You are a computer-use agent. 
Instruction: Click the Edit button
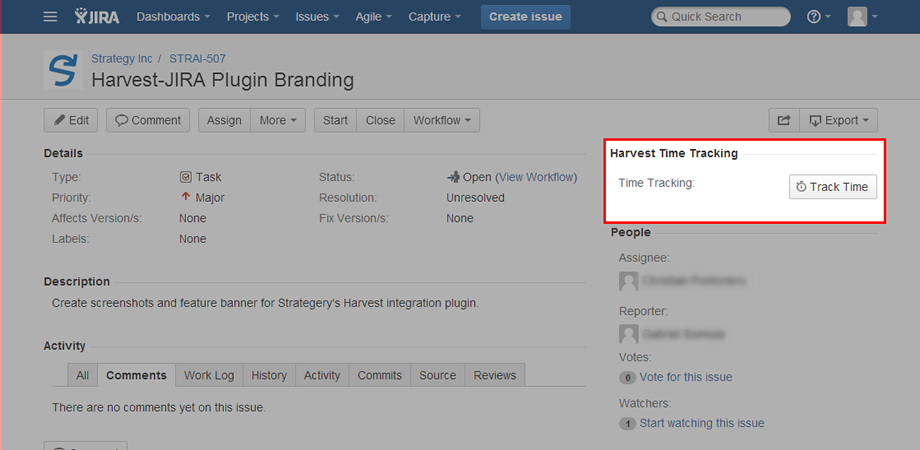(x=71, y=120)
